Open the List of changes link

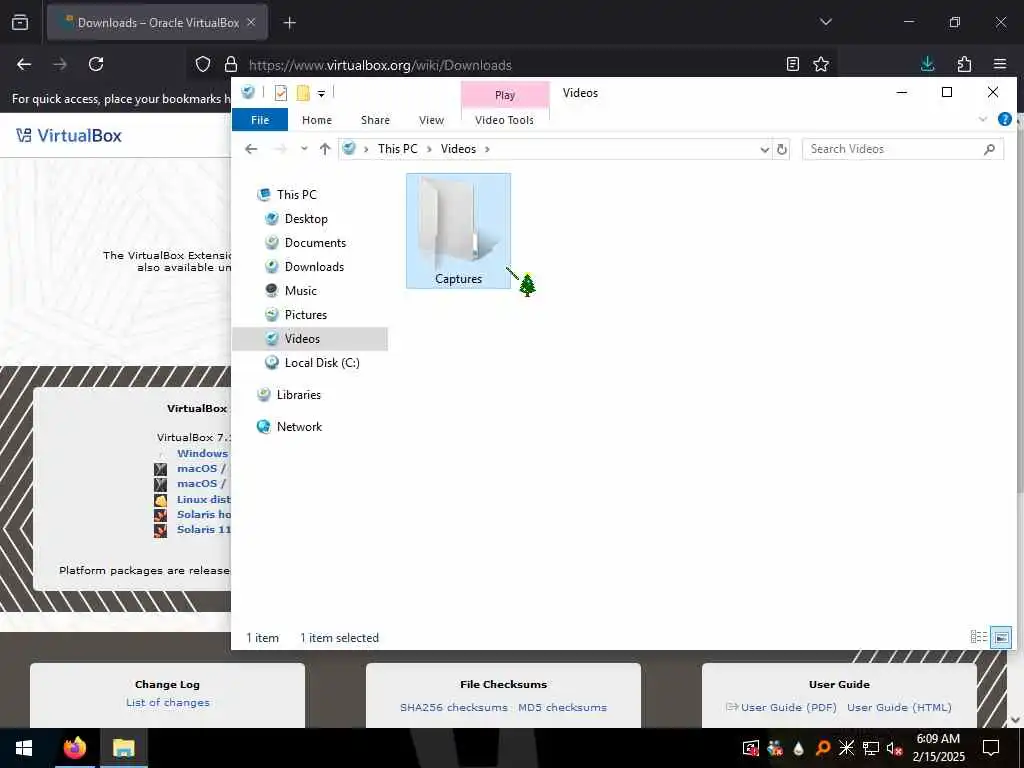click(168, 703)
